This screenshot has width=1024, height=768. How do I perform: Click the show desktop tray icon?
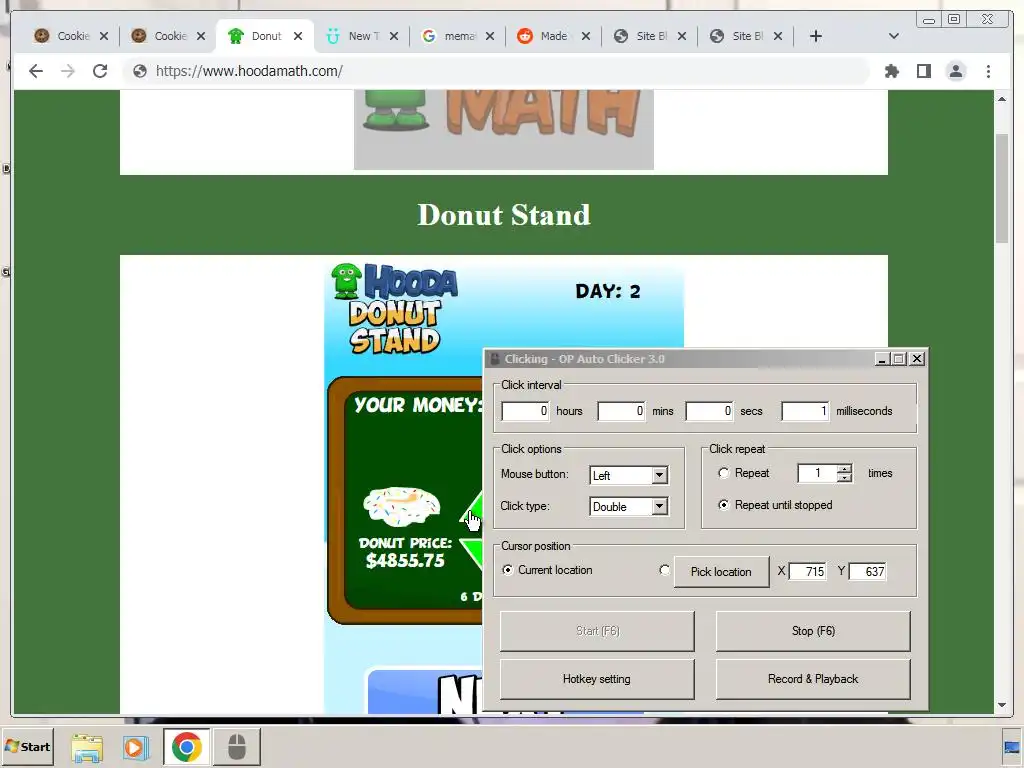[x=1012, y=747]
